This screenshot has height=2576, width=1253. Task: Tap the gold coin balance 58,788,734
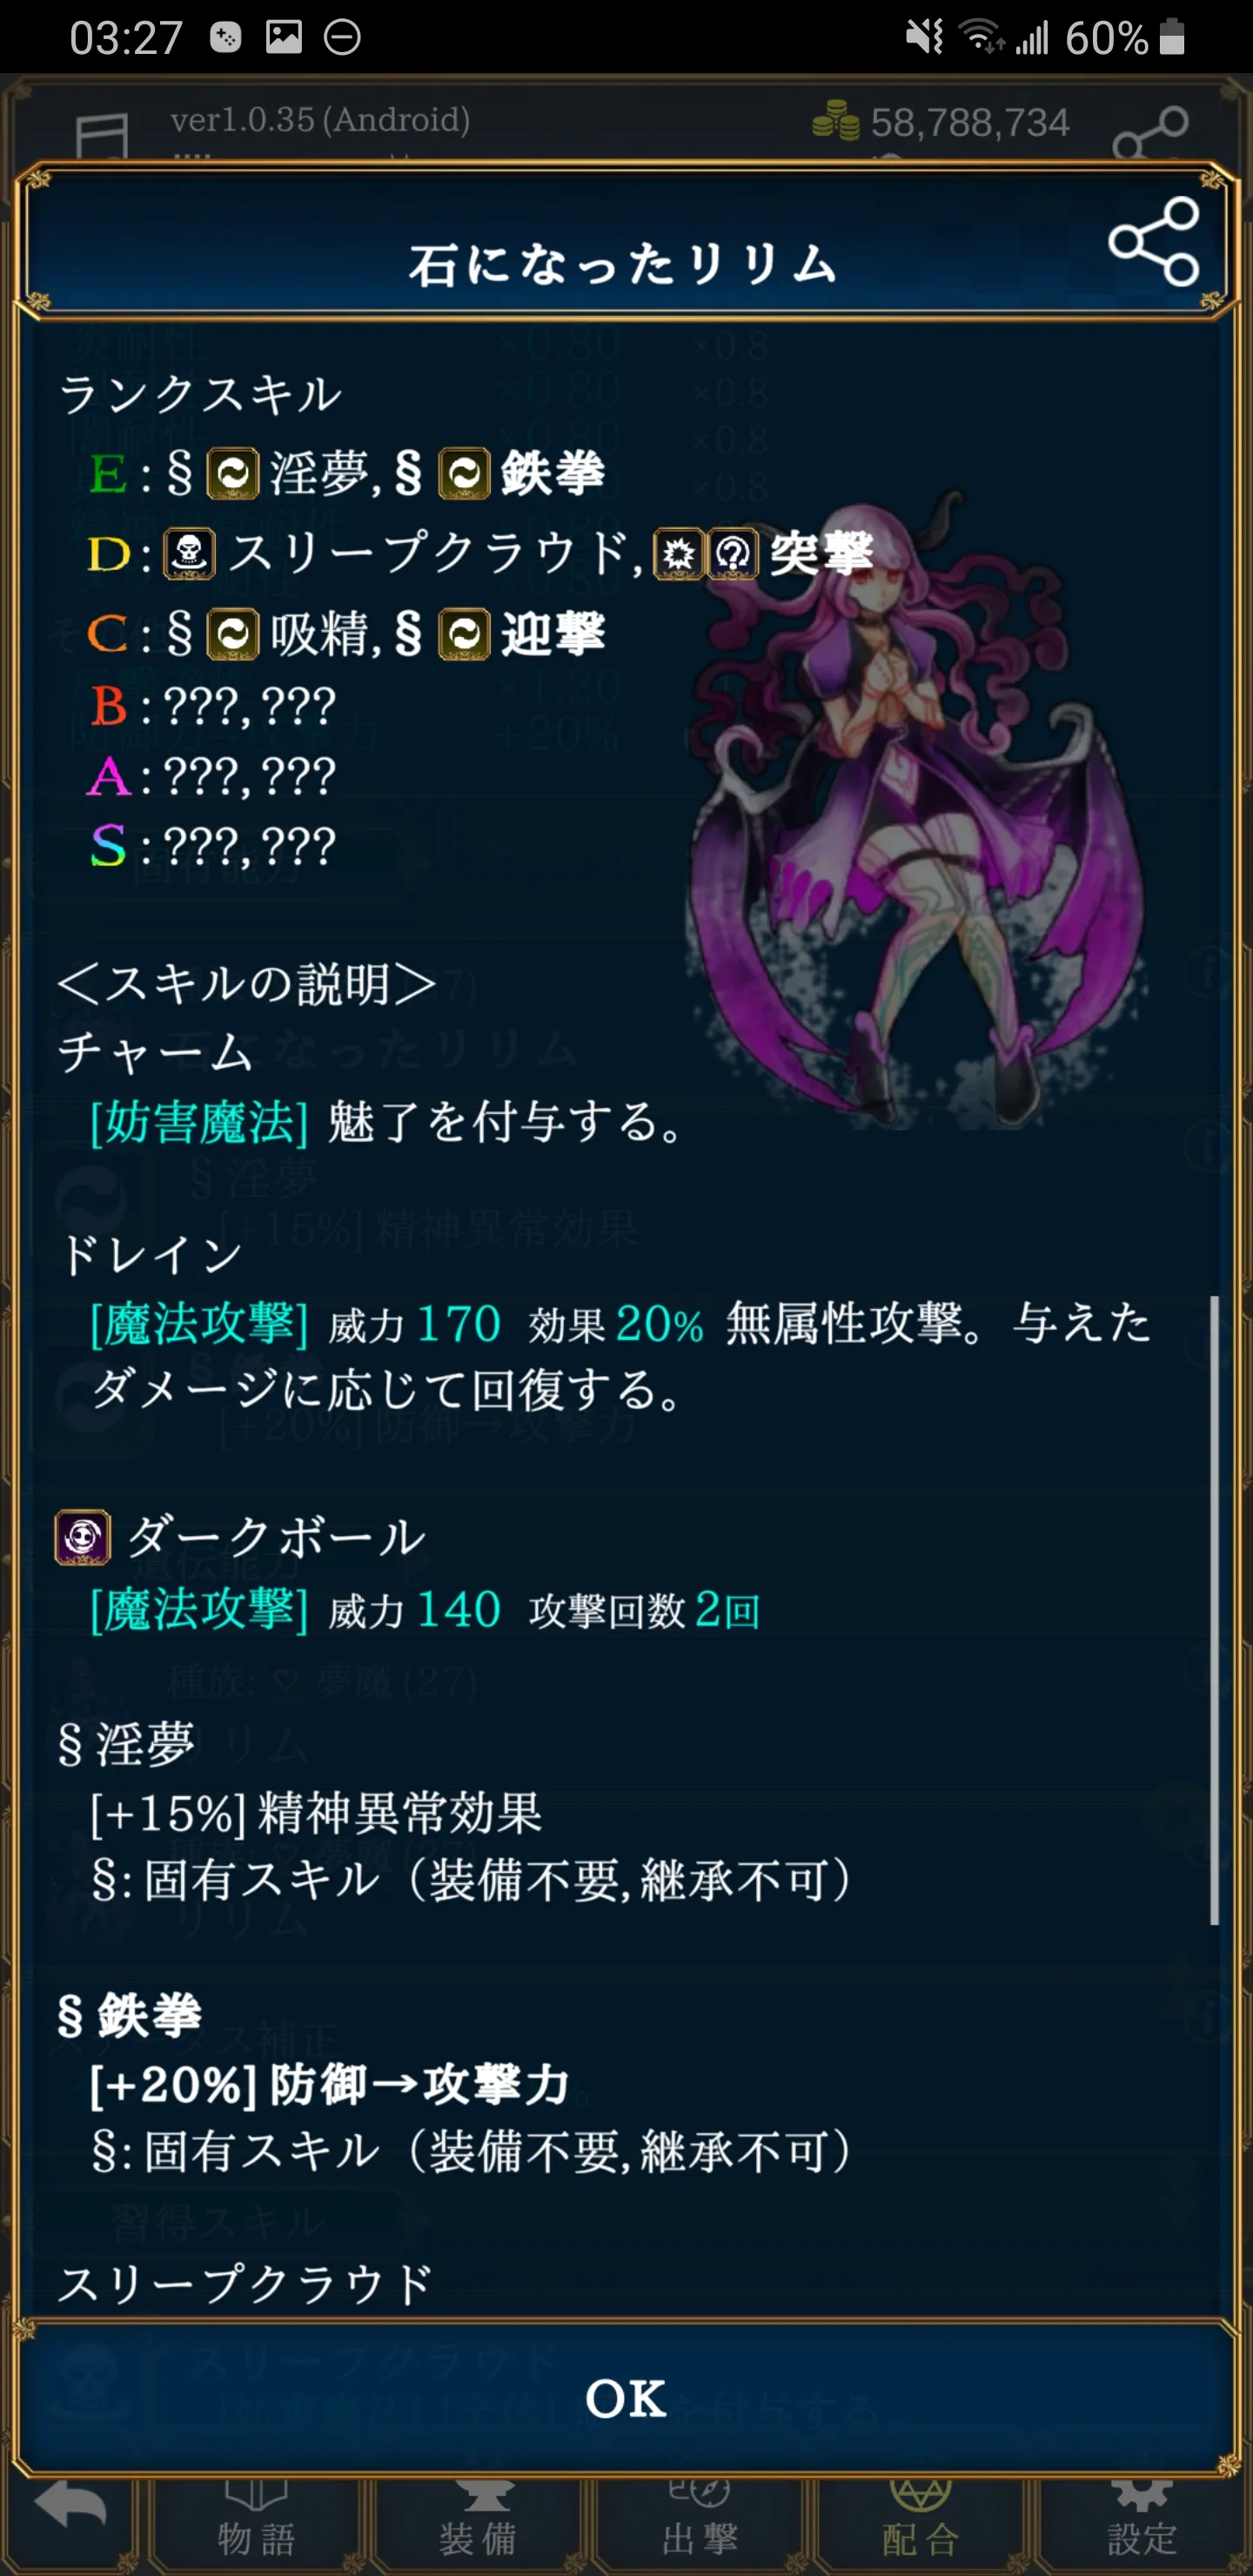(940, 123)
